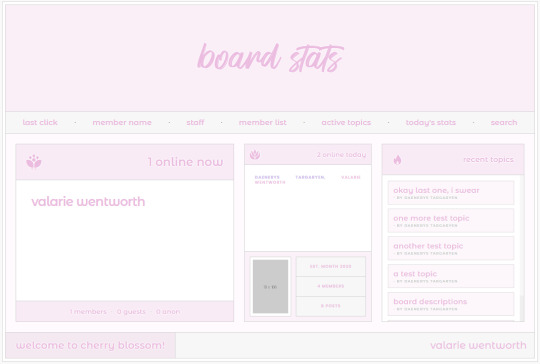The image size is (540, 364).
Task: Click the flower icon beside 1 online now
Action: coord(34,162)
